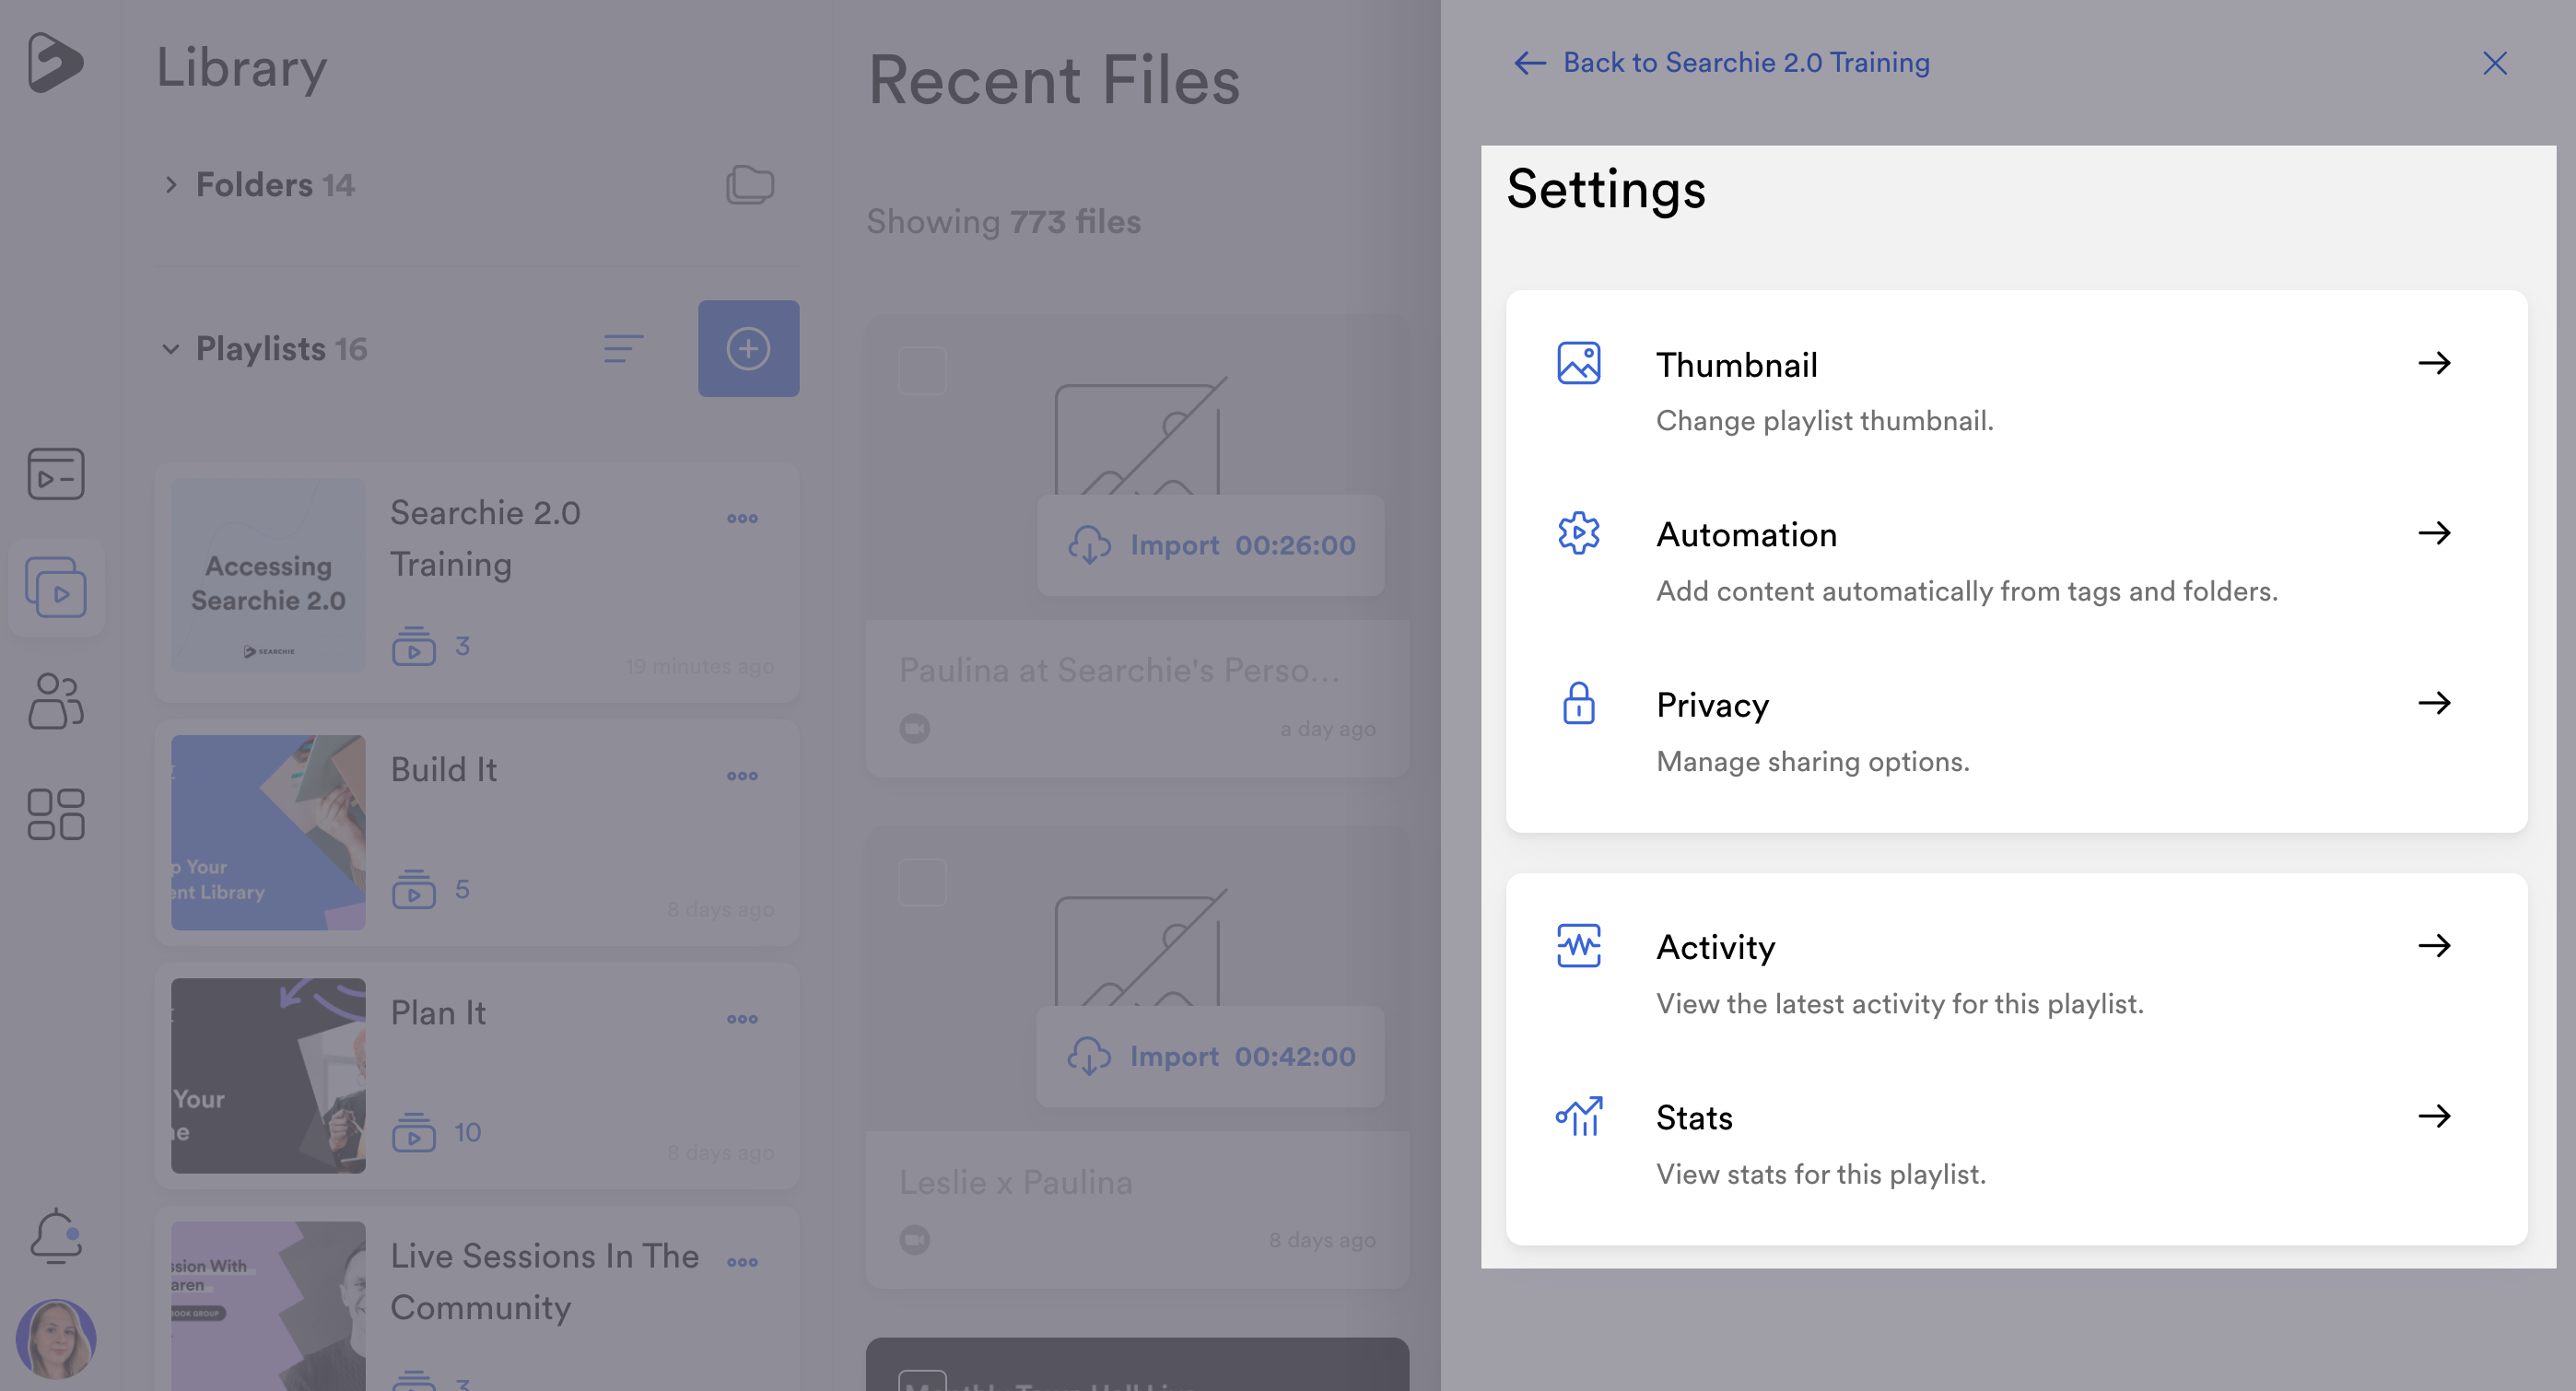Click the folders stack icon
Viewport: 2576px width, 1391px height.
750,185
